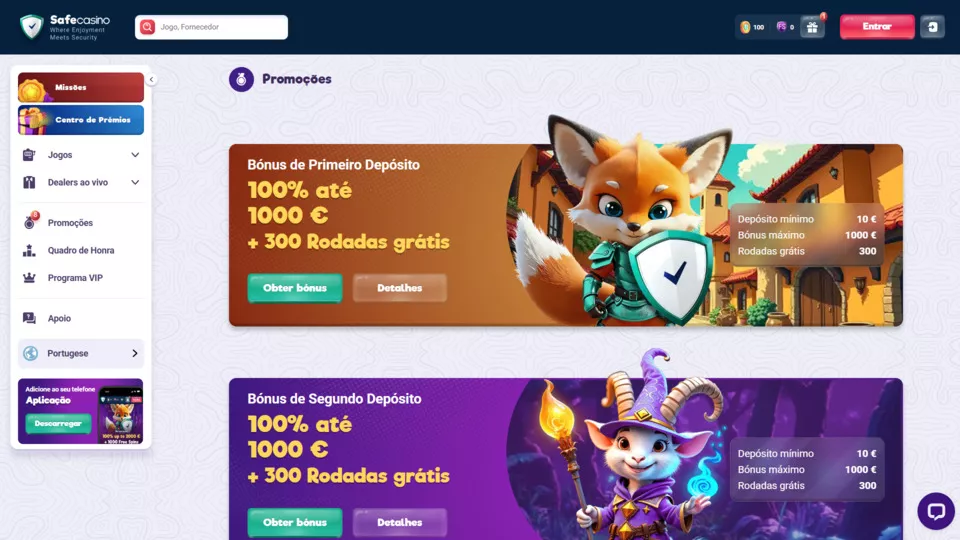960x540 pixels.
Task: Click the Programa VIP crown icon
Action: point(29,278)
